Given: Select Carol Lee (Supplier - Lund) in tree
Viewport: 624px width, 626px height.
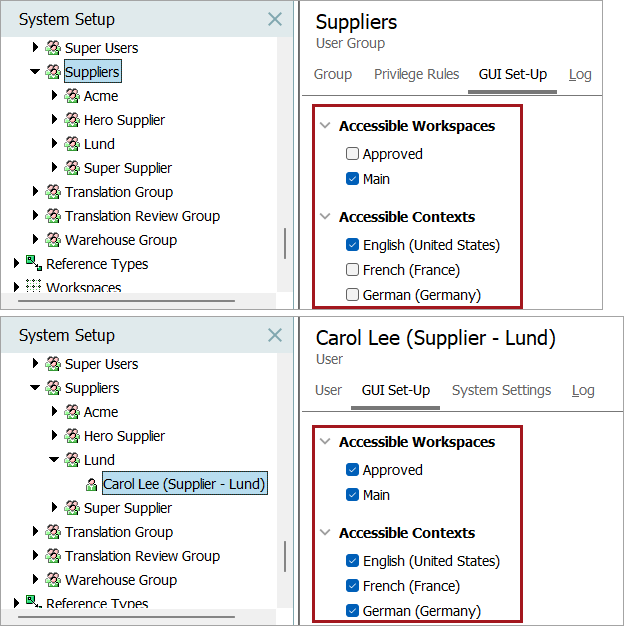Looking at the screenshot, I should [x=184, y=484].
